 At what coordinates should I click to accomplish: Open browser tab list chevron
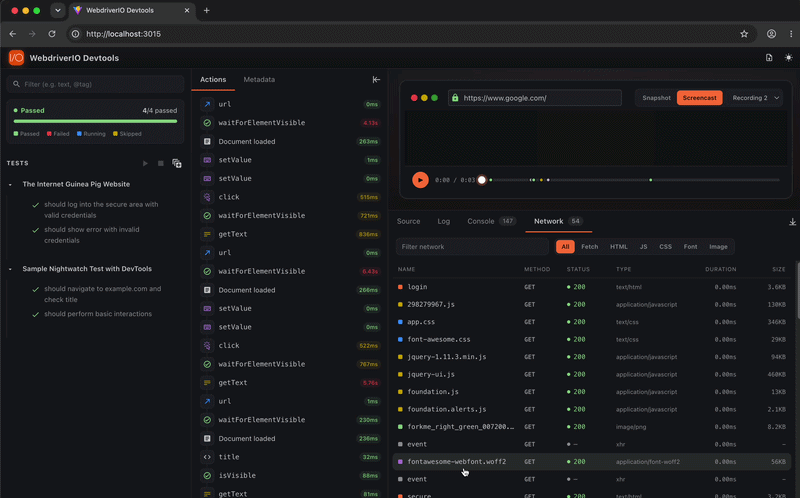pyautogui.click(x=58, y=10)
